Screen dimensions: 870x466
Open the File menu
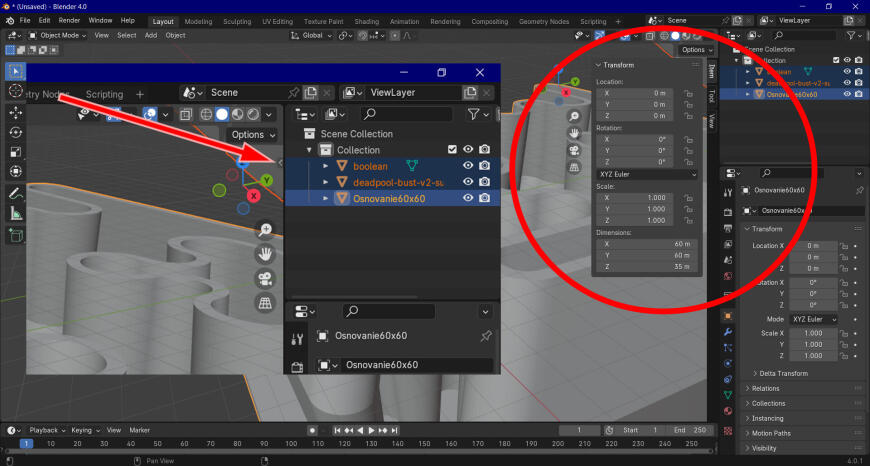(x=25, y=21)
